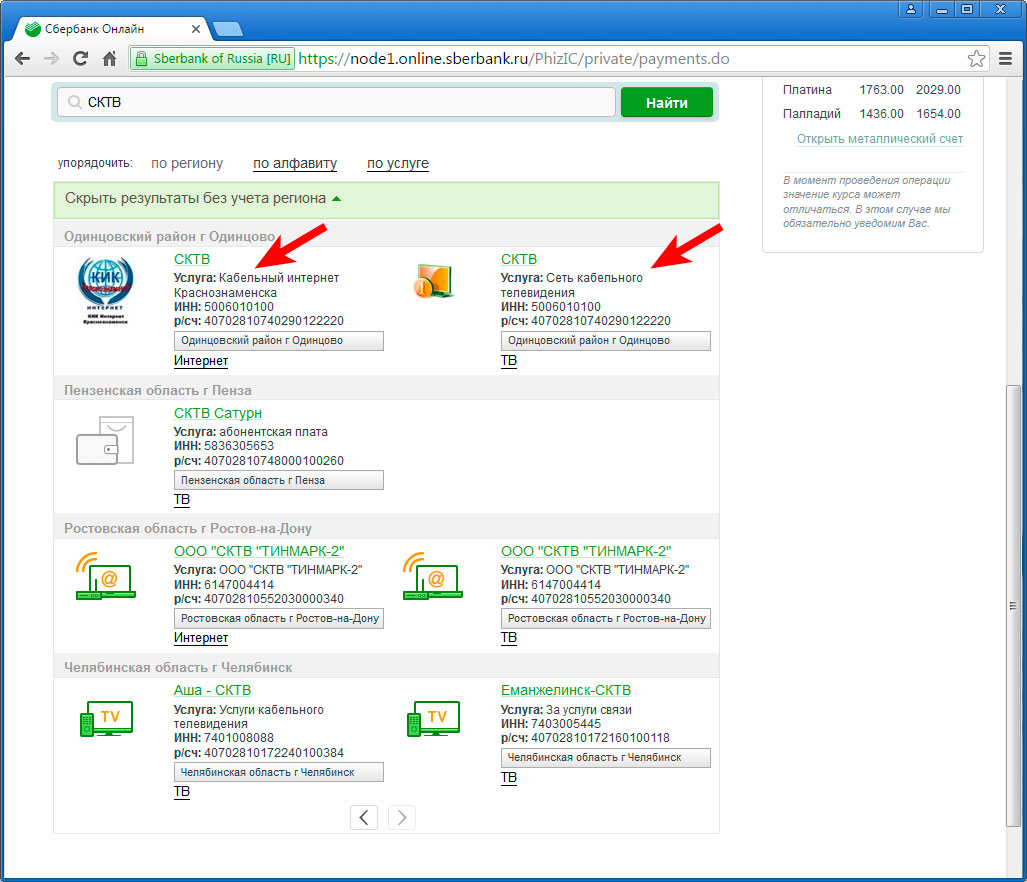Screen dimensions: 1027x882
Task: Click Челябинск region tag under Еманжелинск-СКТВ
Action: coord(605,758)
